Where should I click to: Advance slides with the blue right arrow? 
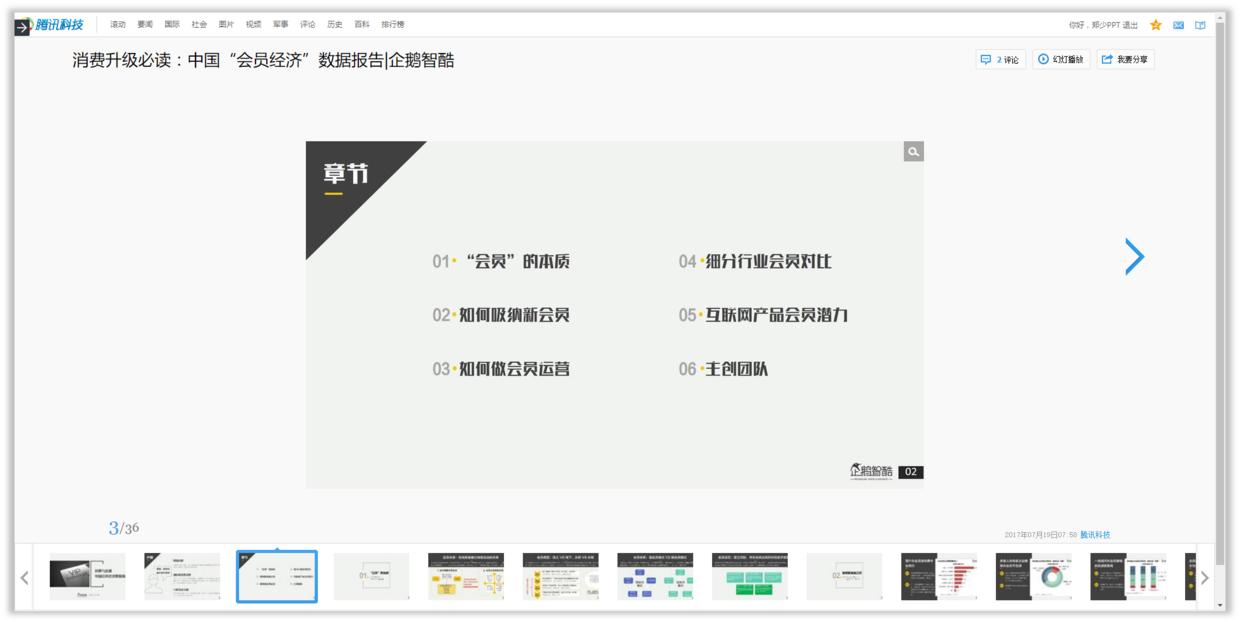click(x=1135, y=257)
